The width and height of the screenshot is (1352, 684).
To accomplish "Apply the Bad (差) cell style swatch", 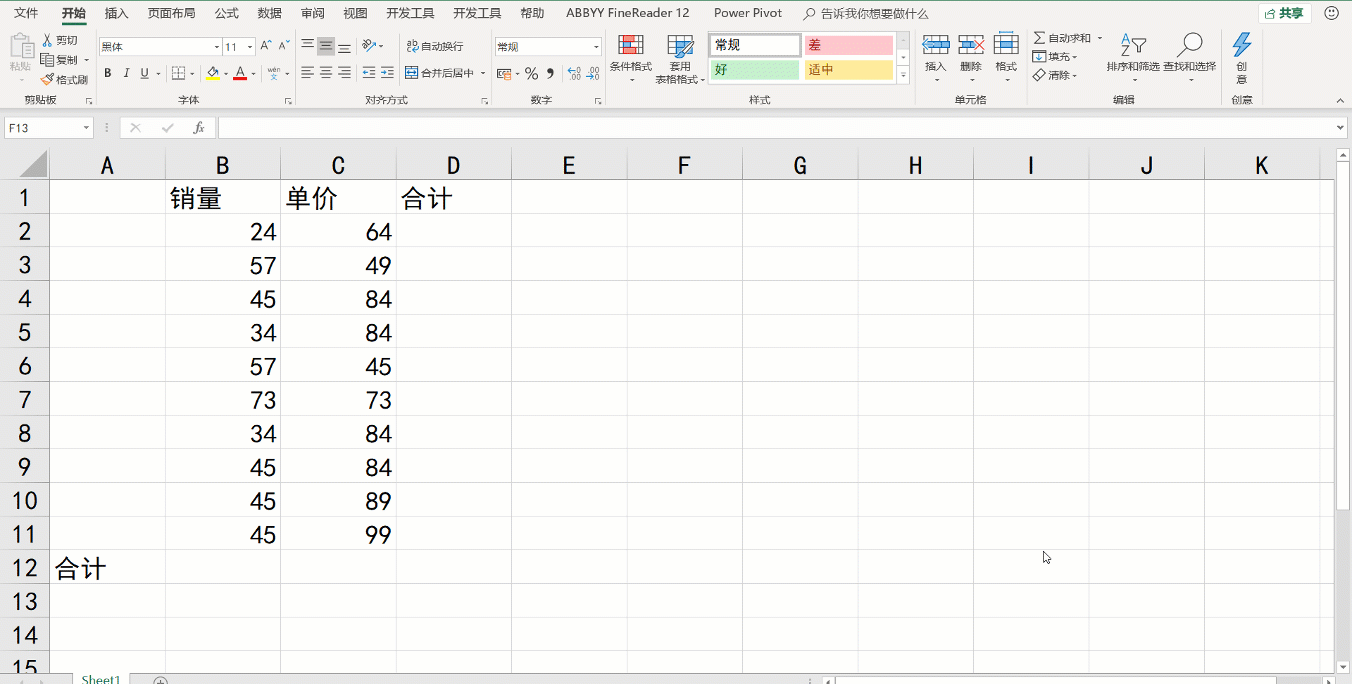I will [848, 45].
